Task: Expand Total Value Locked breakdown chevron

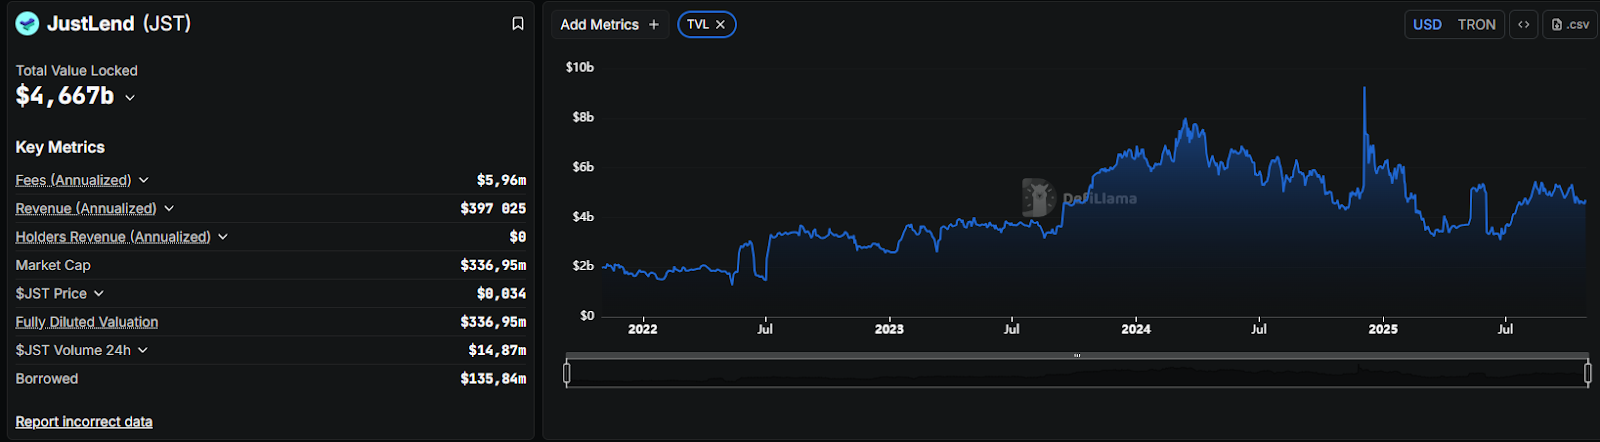Action: click(x=130, y=98)
